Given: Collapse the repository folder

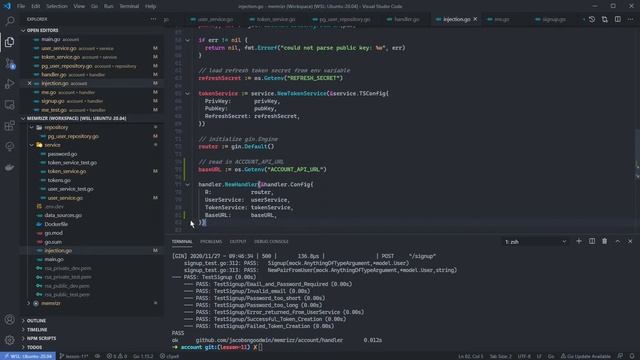Looking at the screenshot, I should (56, 127).
